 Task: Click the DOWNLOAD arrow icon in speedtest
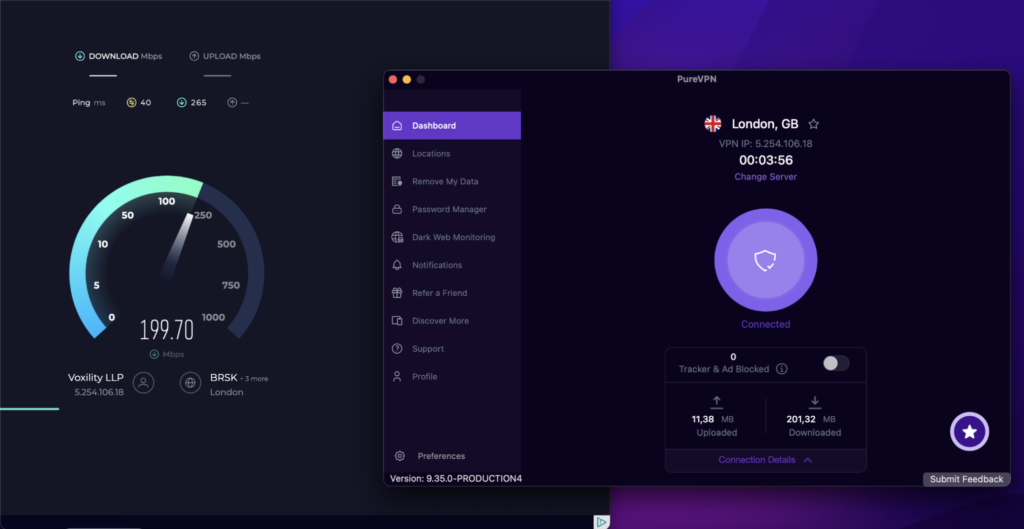point(80,56)
